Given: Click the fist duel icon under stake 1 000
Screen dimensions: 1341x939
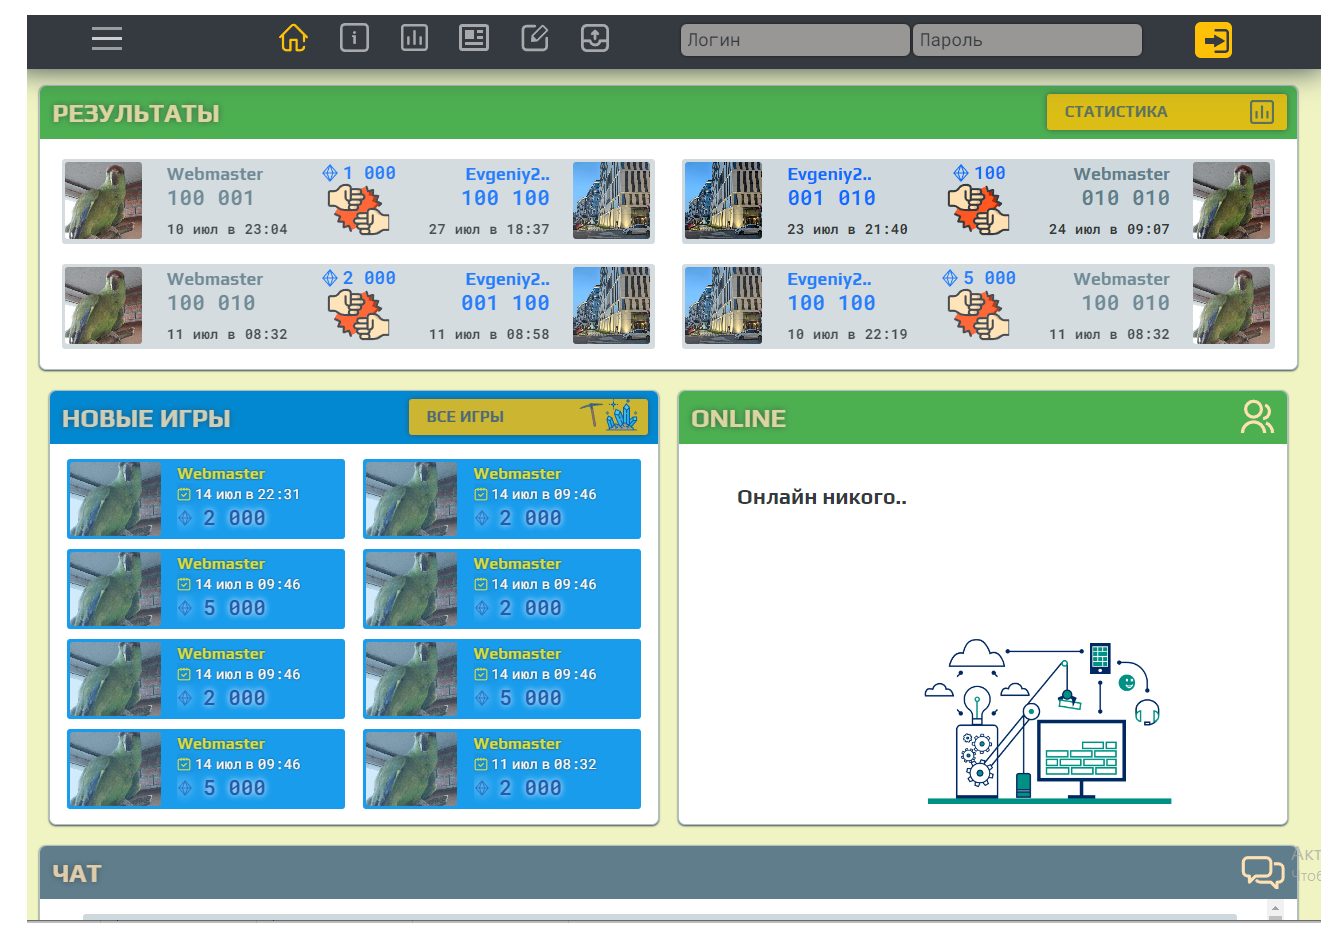Looking at the screenshot, I should tap(358, 209).
